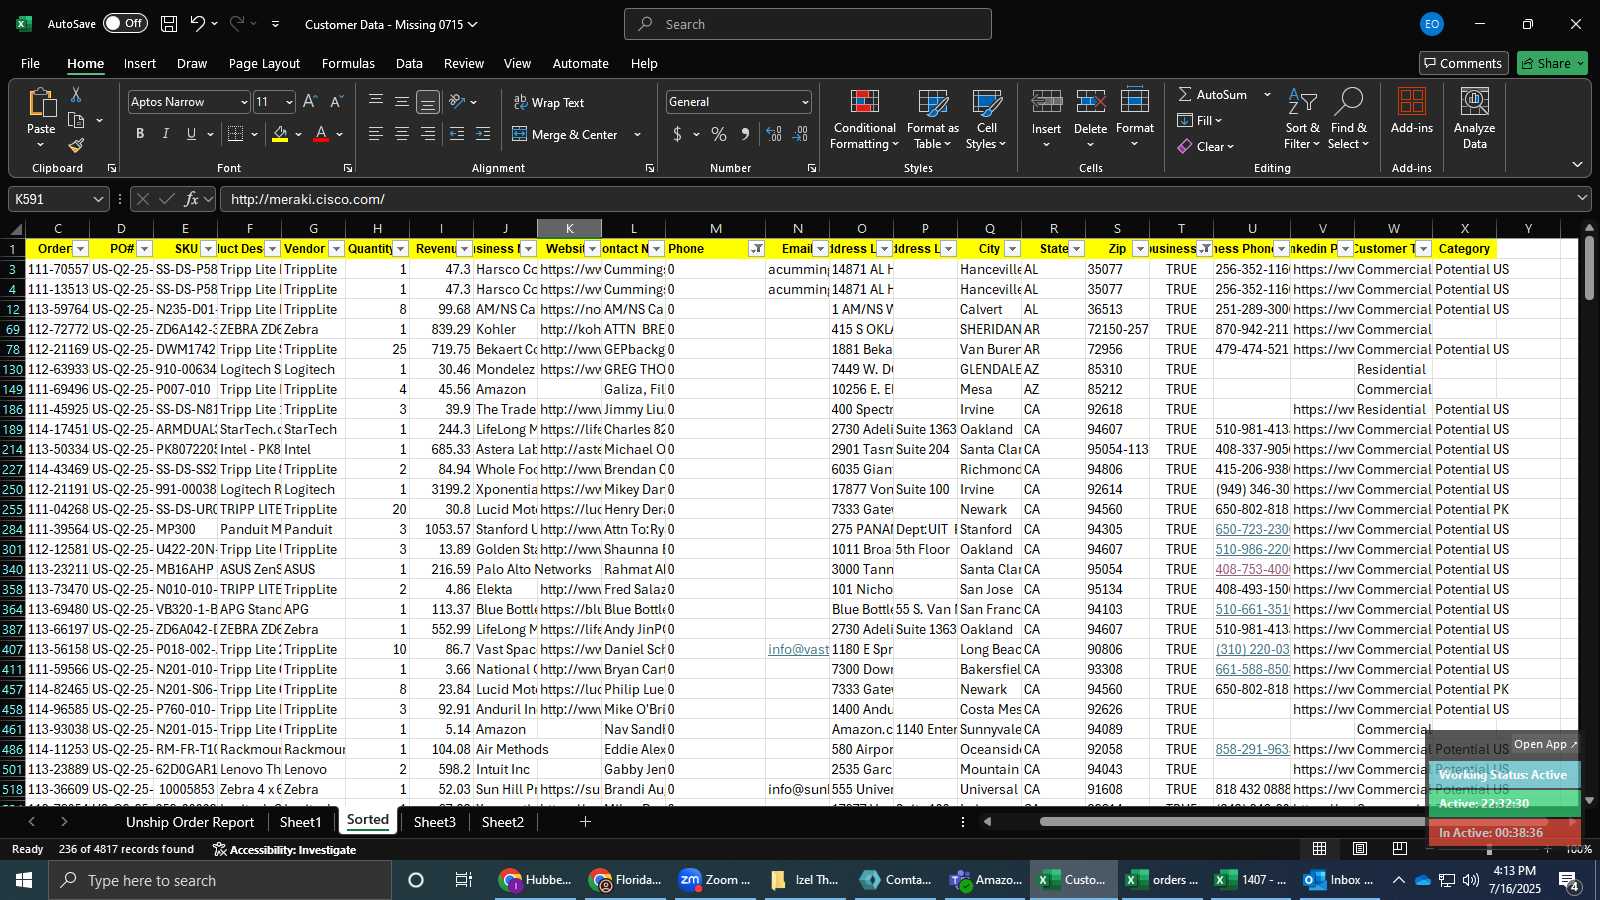
Task: Click the Search box in title bar
Action: coord(808,24)
